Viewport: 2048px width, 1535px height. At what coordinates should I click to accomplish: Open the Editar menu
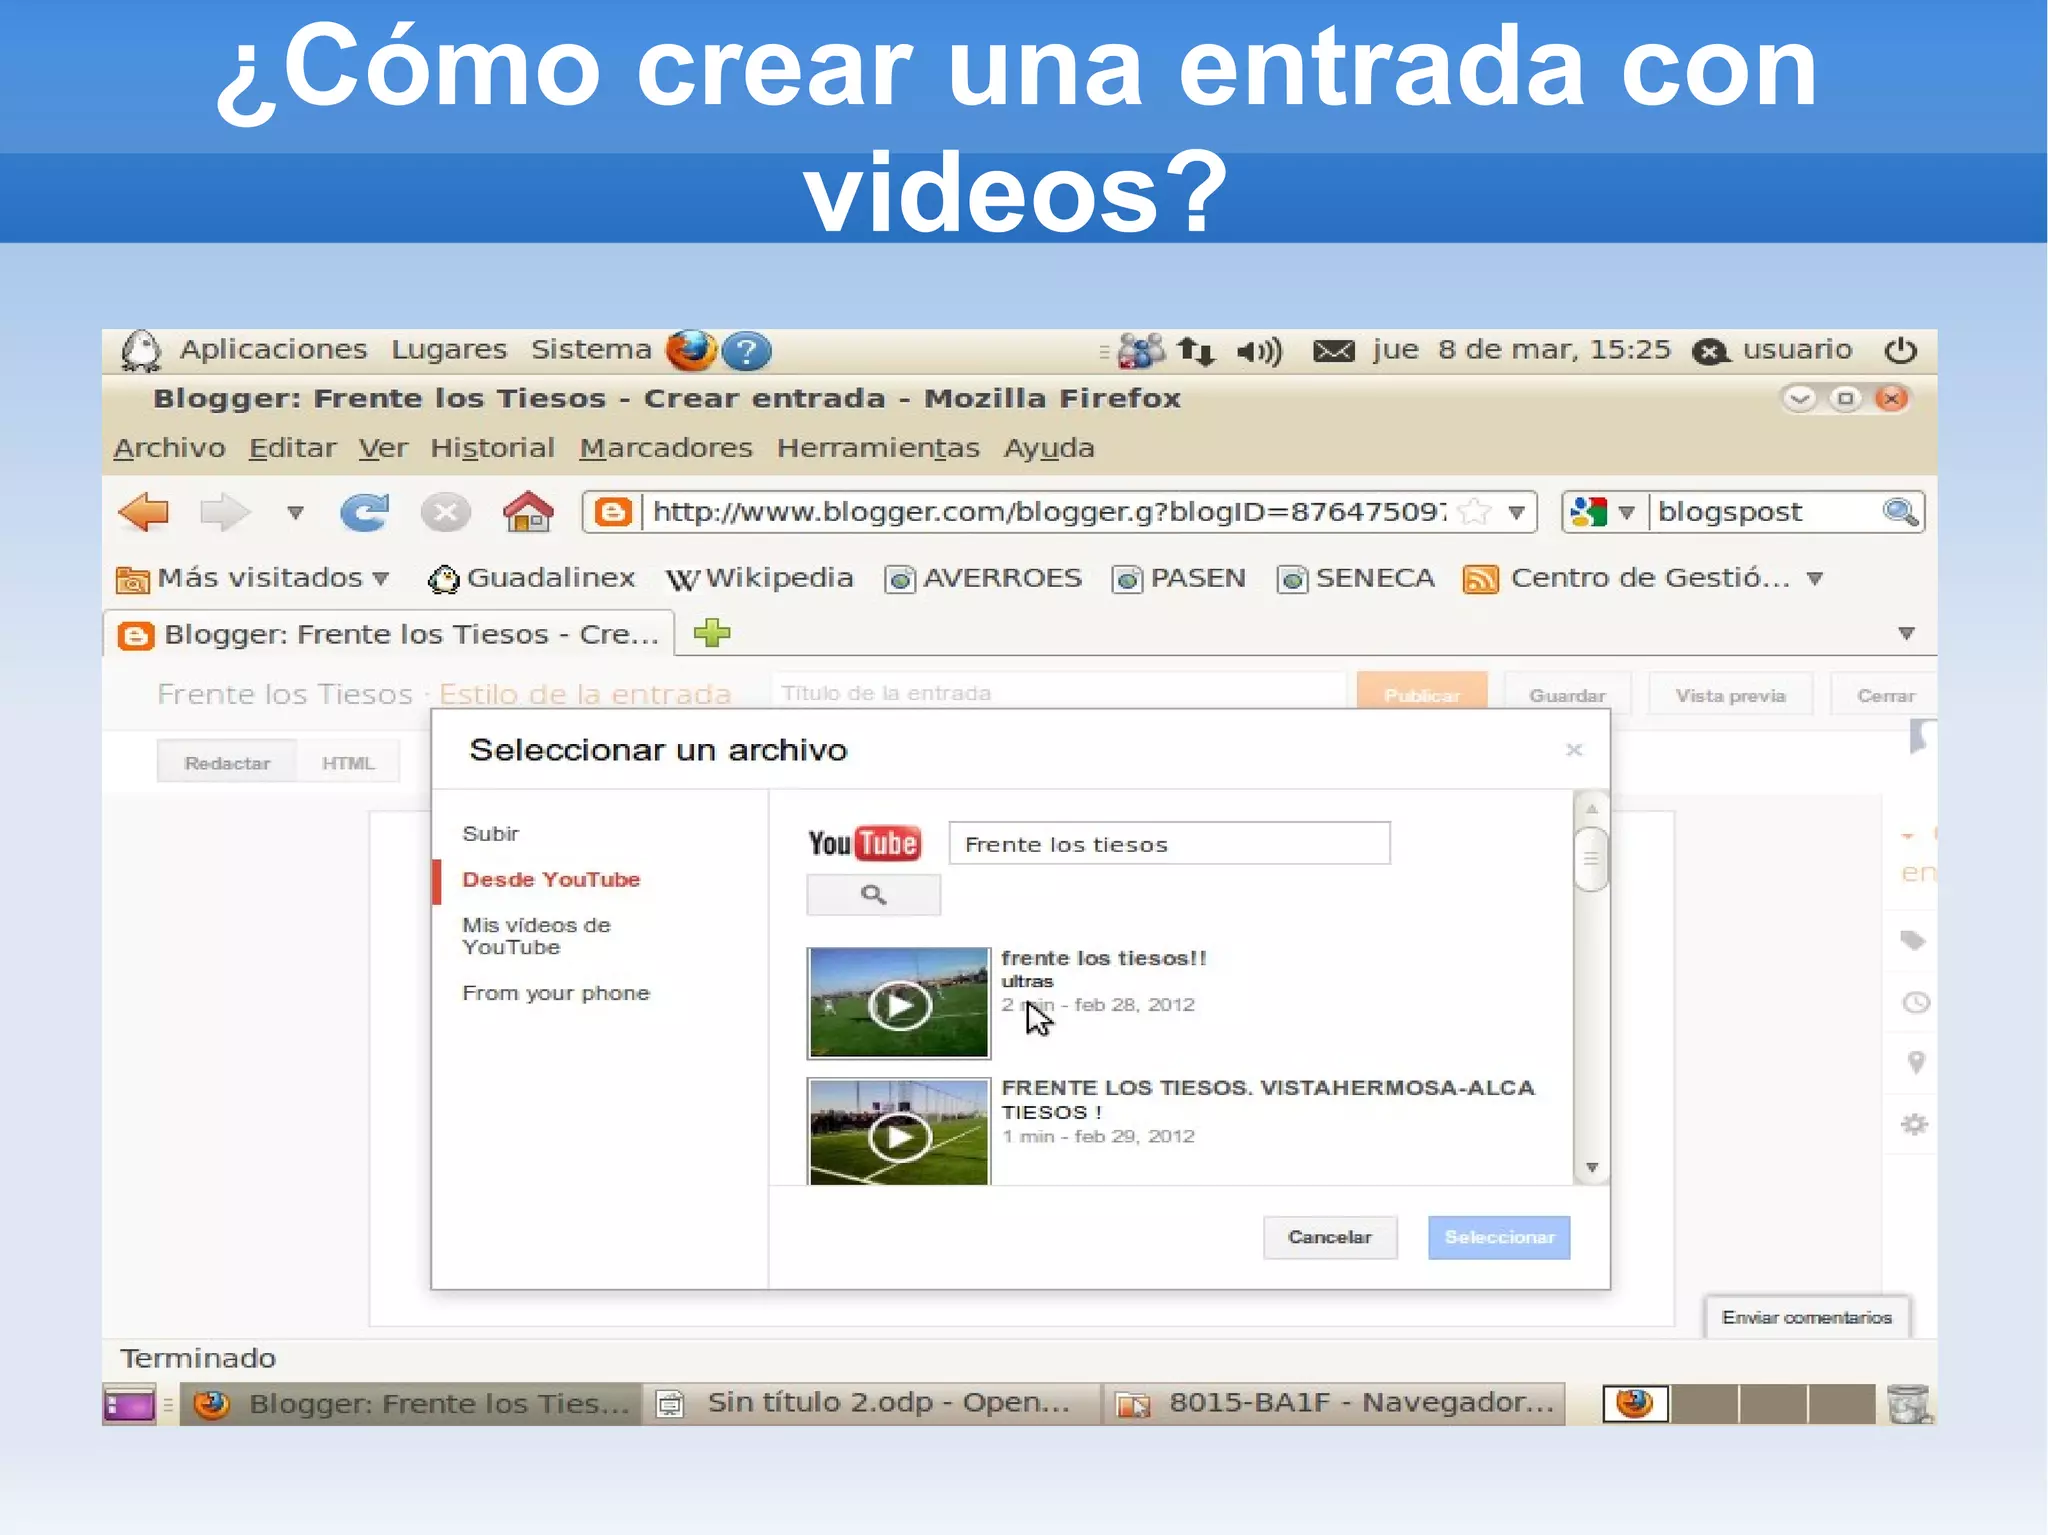click(x=292, y=448)
